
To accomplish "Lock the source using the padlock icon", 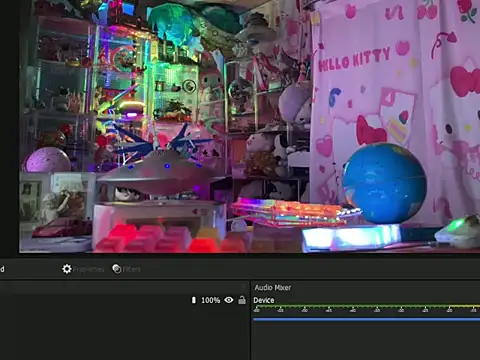I will pyautogui.click(x=242, y=300).
